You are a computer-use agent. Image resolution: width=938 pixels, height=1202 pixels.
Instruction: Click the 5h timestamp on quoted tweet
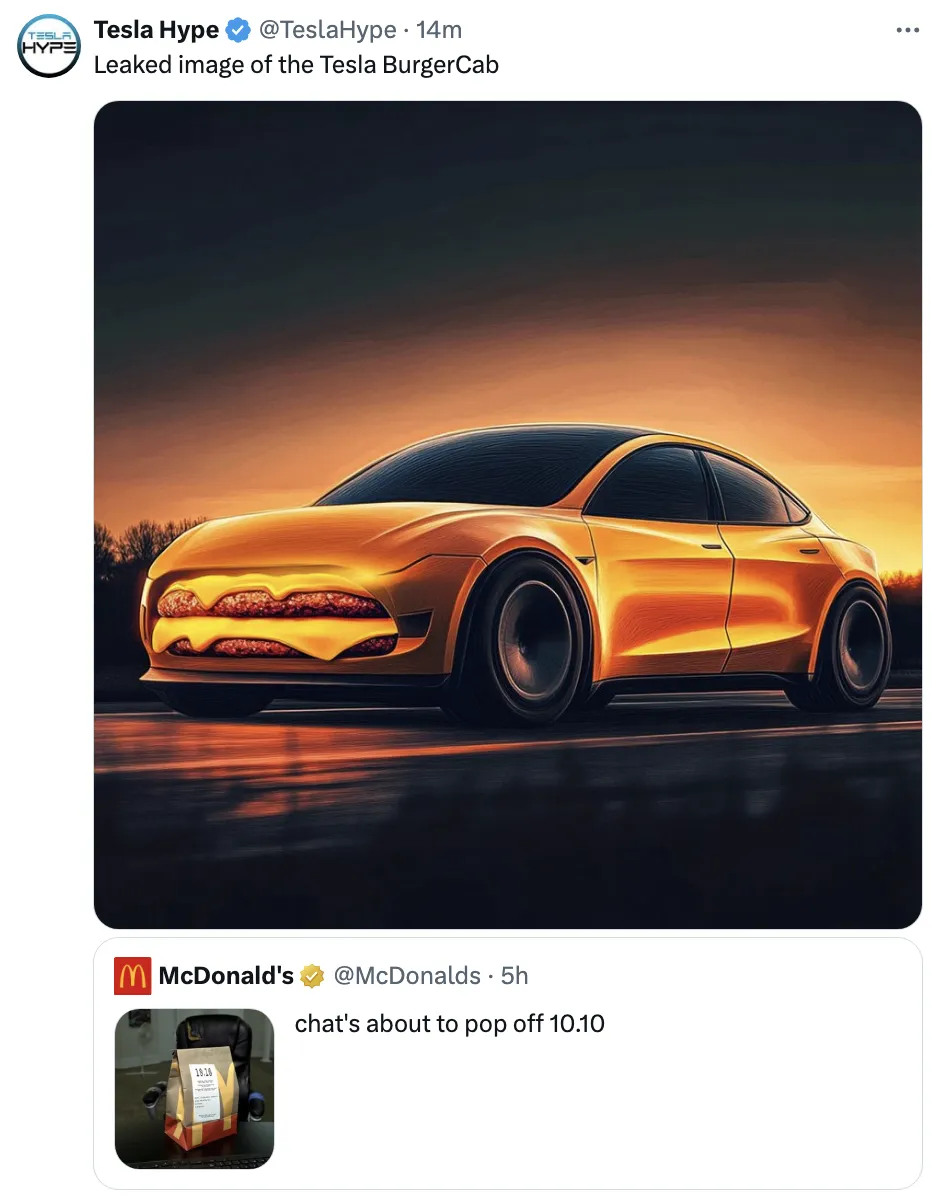pyautogui.click(x=514, y=975)
